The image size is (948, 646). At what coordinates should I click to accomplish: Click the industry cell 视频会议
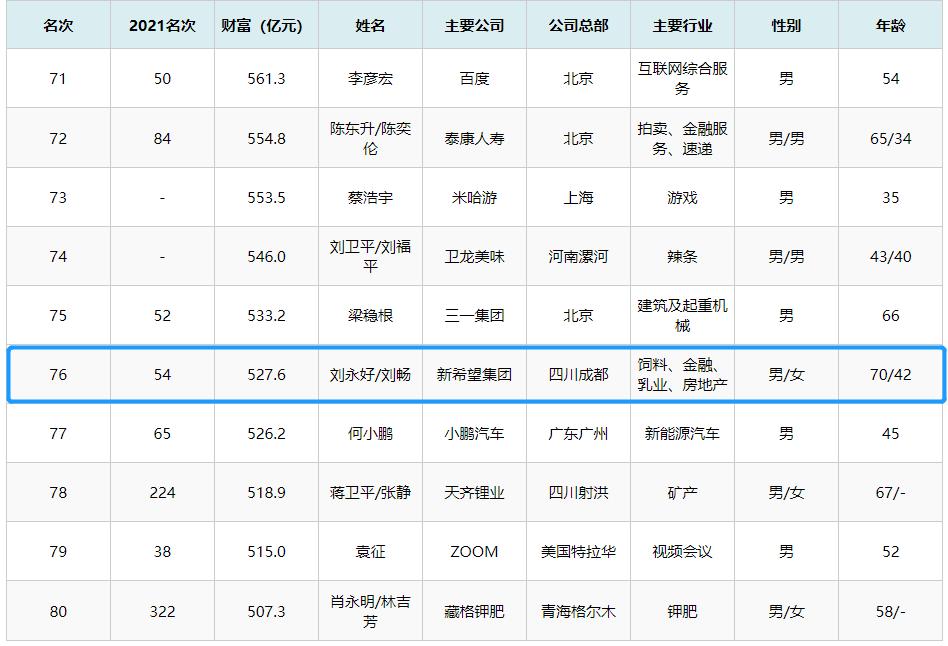point(682,552)
